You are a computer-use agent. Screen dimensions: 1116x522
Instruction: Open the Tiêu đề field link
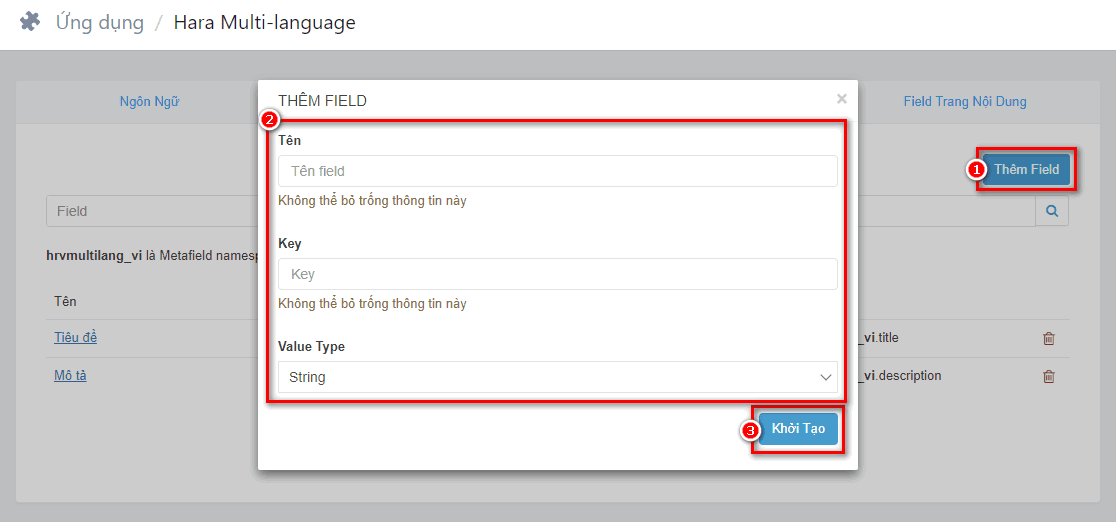click(75, 337)
